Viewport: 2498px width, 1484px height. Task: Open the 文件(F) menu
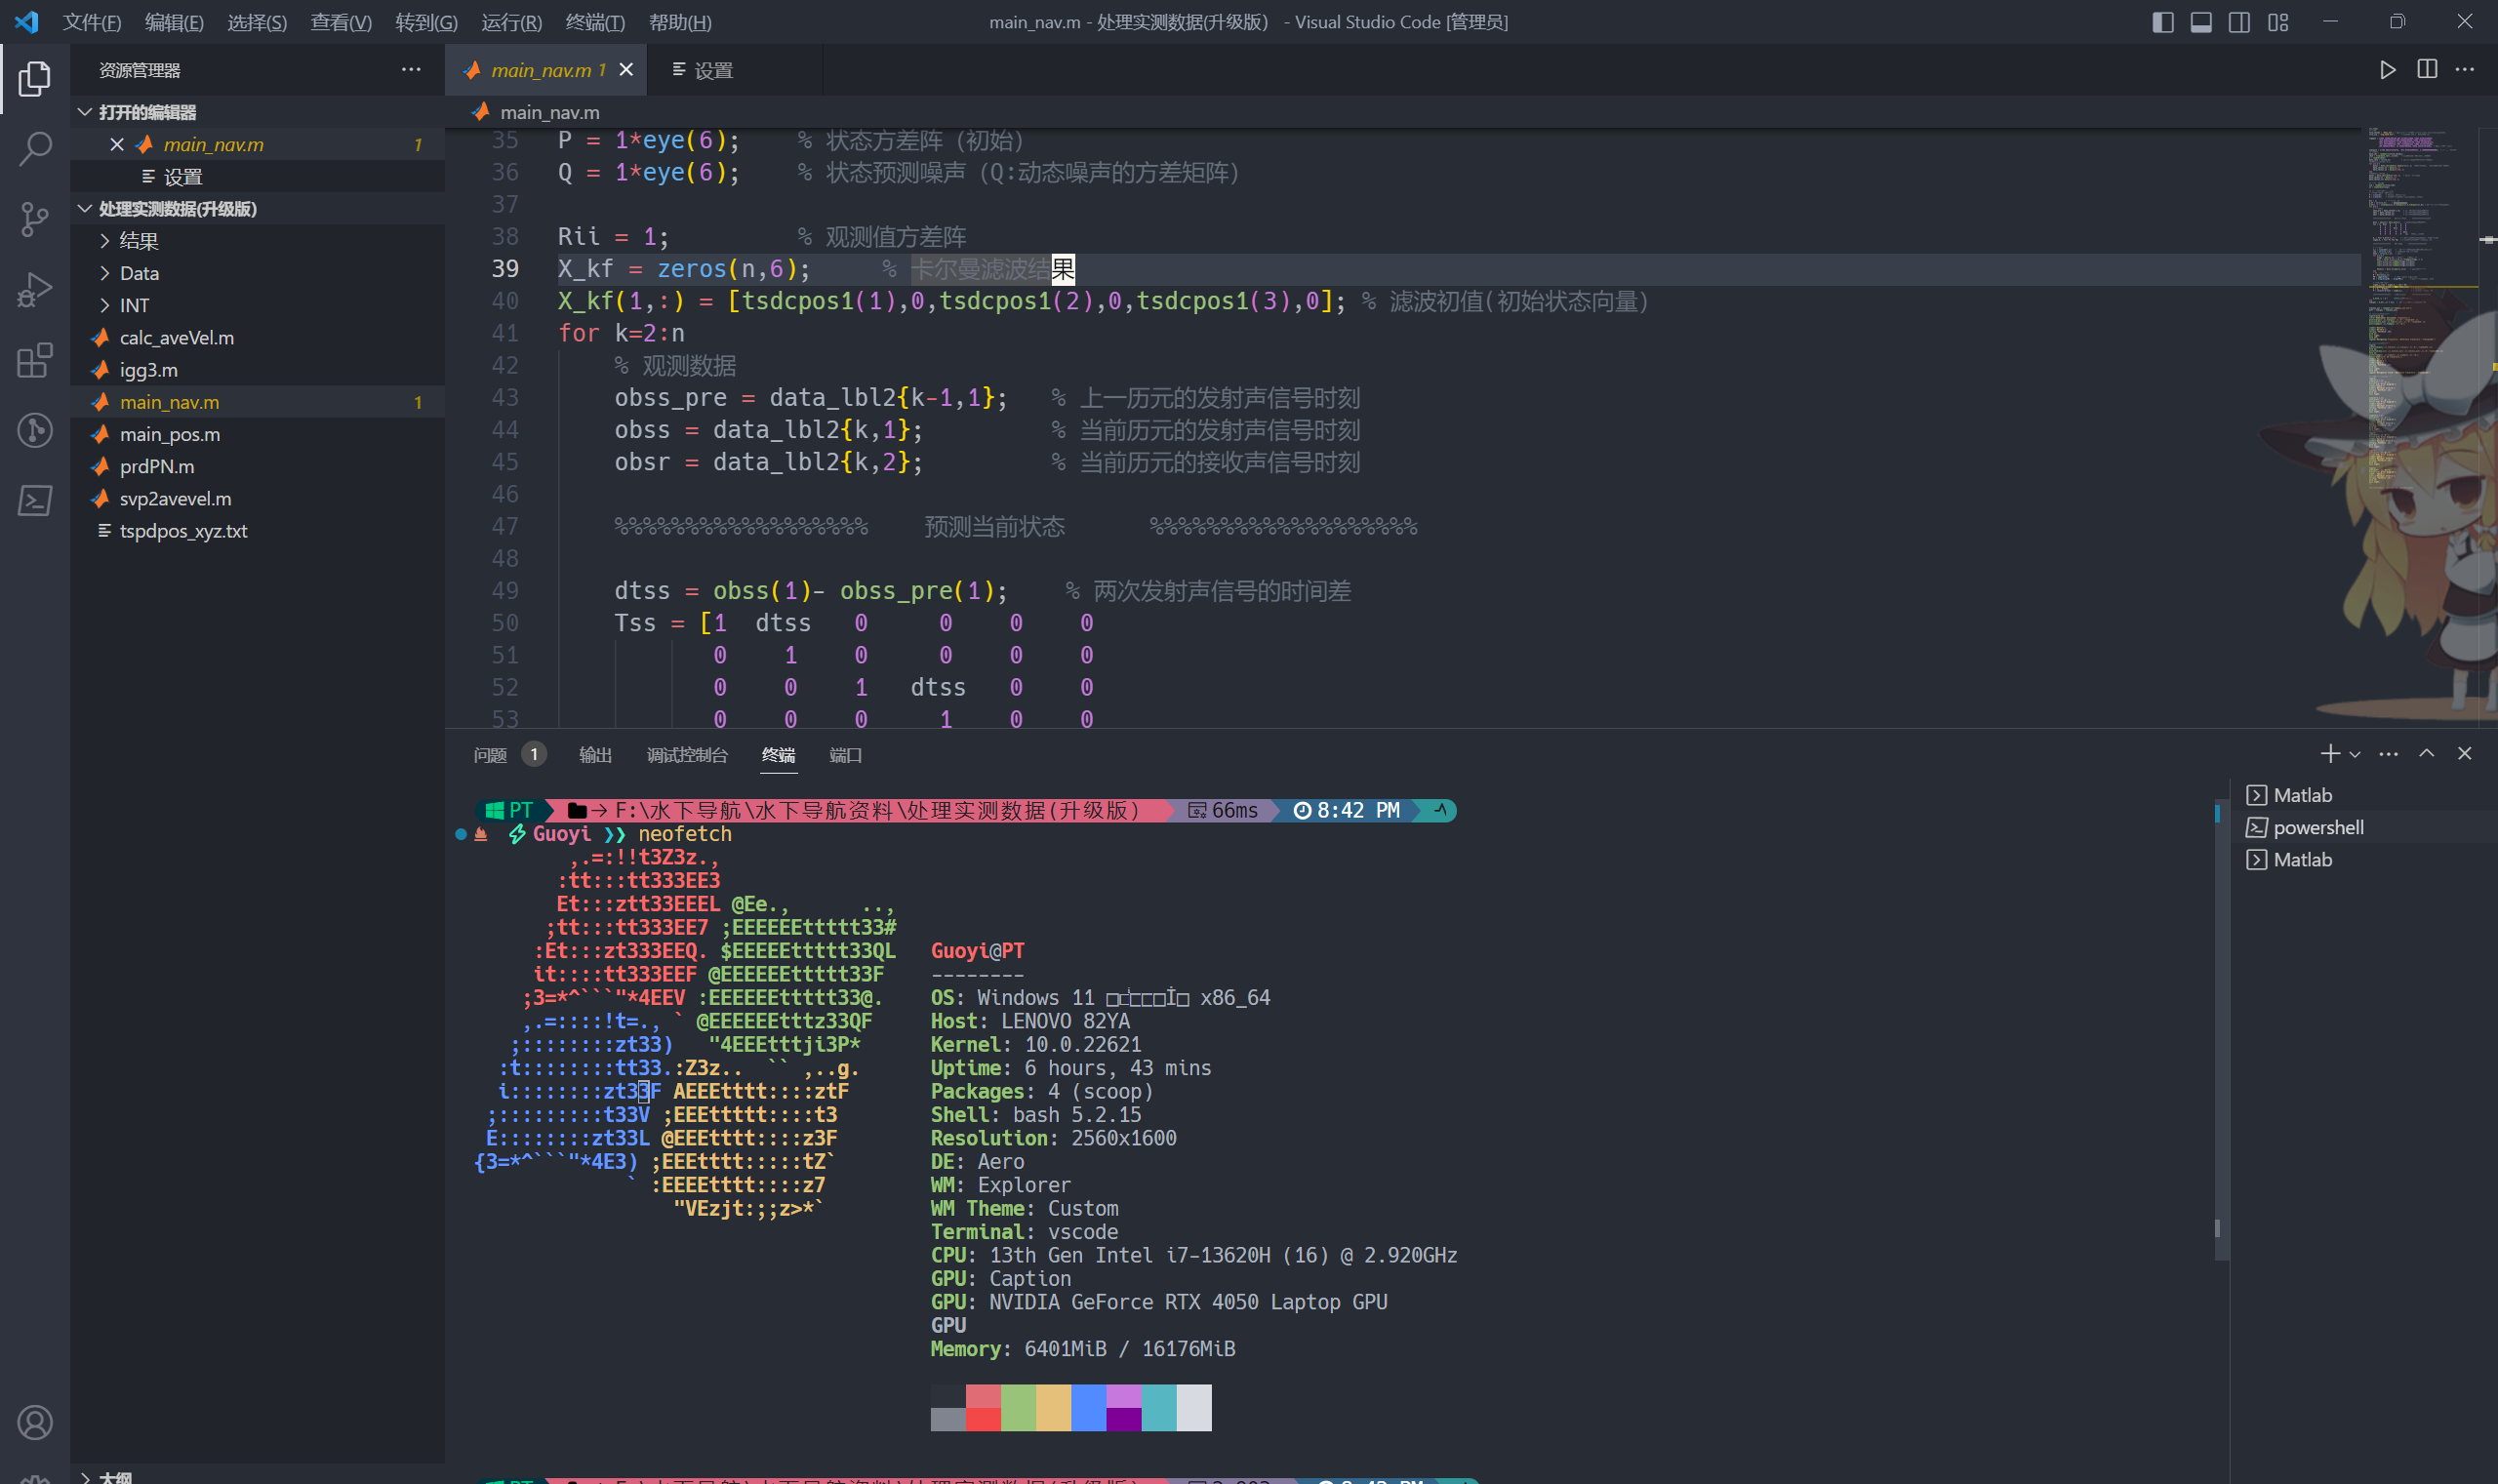coord(91,22)
